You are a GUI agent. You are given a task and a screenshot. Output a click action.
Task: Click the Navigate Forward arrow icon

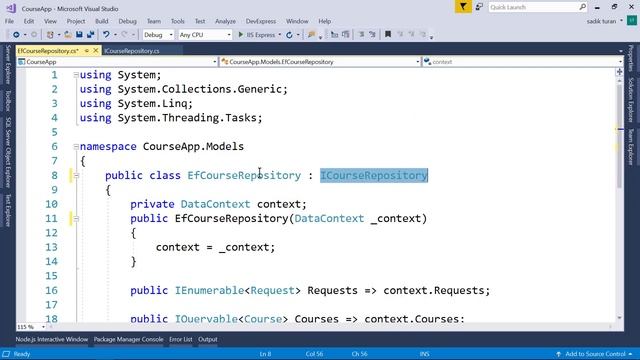[x=33, y=35]
